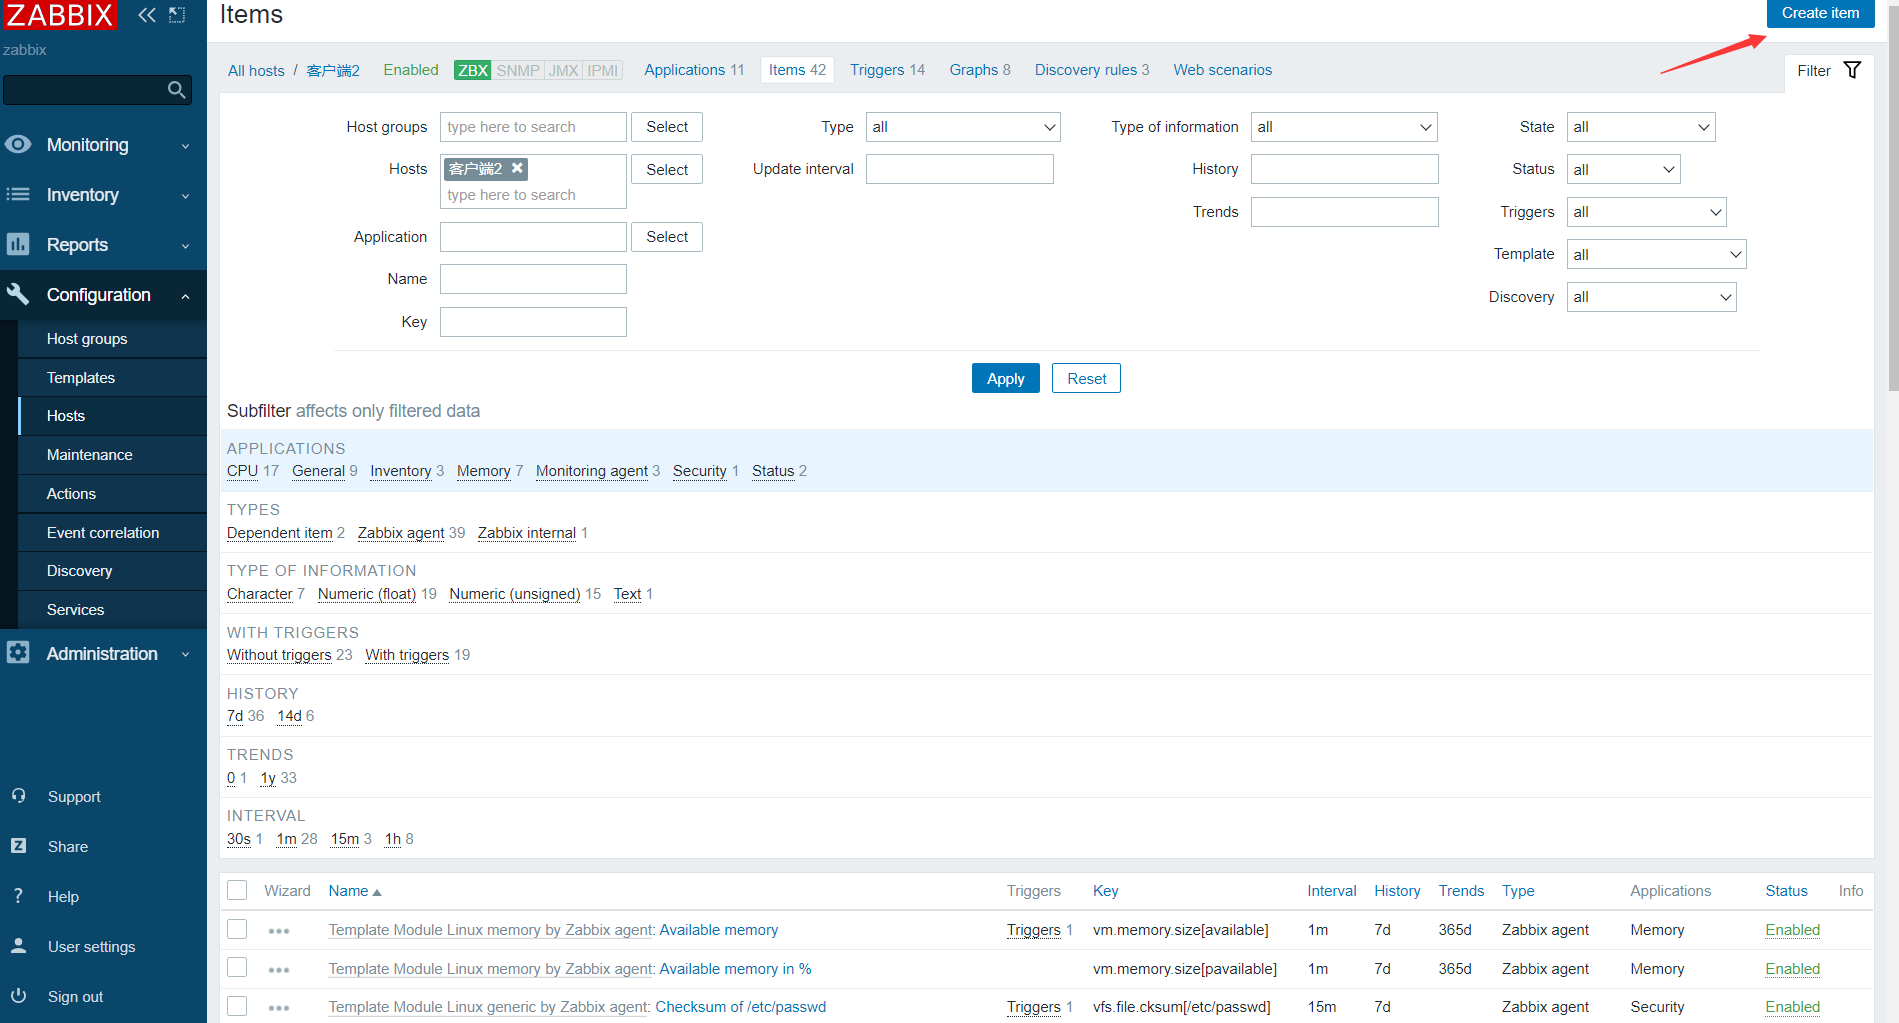This screenshot has height=1023, width=1899.
Task: Collapse the sidebar with double-chevron icon
Action: [x=147, y=15]
